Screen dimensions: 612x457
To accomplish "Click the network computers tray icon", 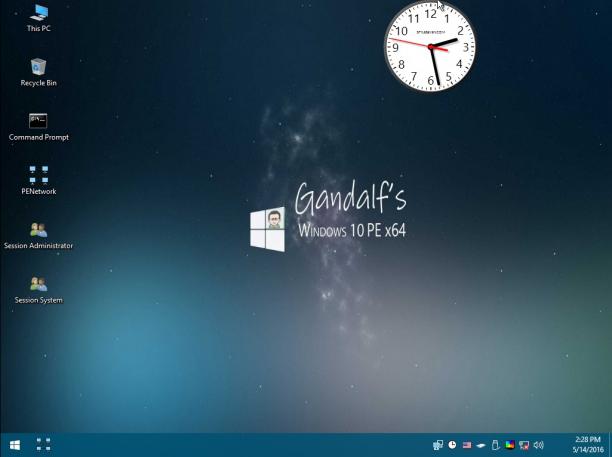I will coord(438,445).
